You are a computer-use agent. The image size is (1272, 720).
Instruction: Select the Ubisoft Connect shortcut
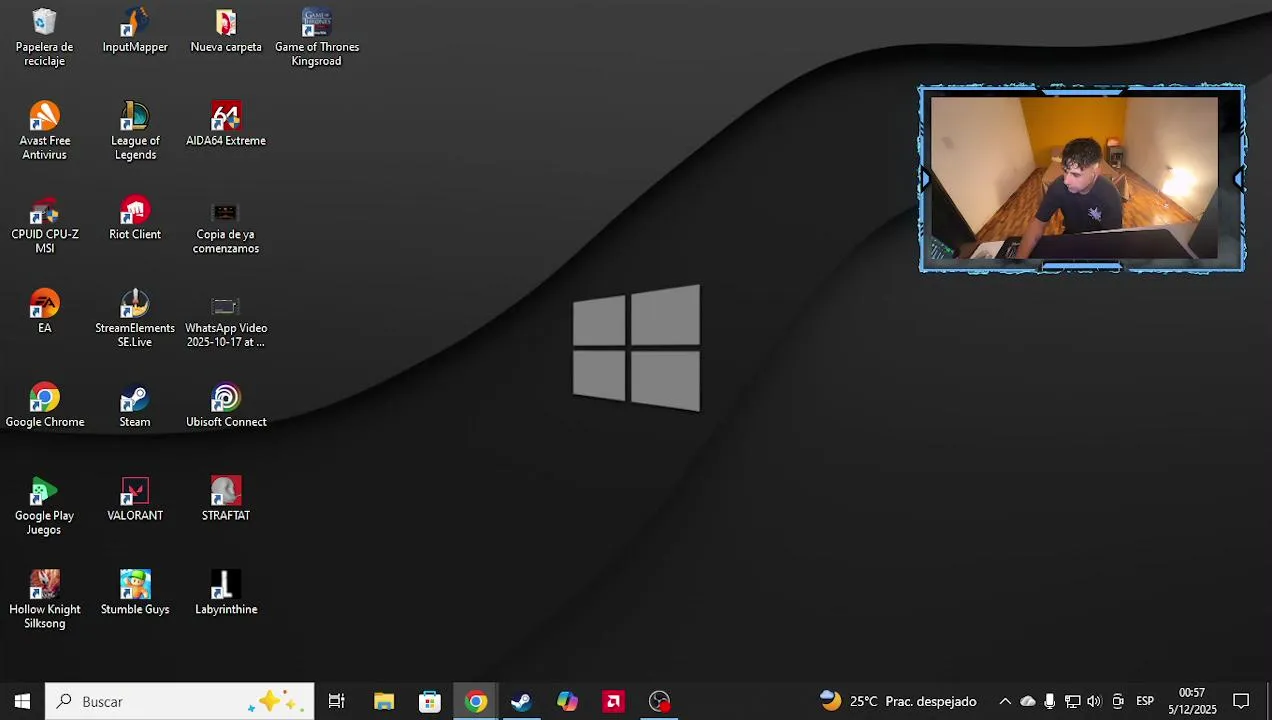point(226,405)
